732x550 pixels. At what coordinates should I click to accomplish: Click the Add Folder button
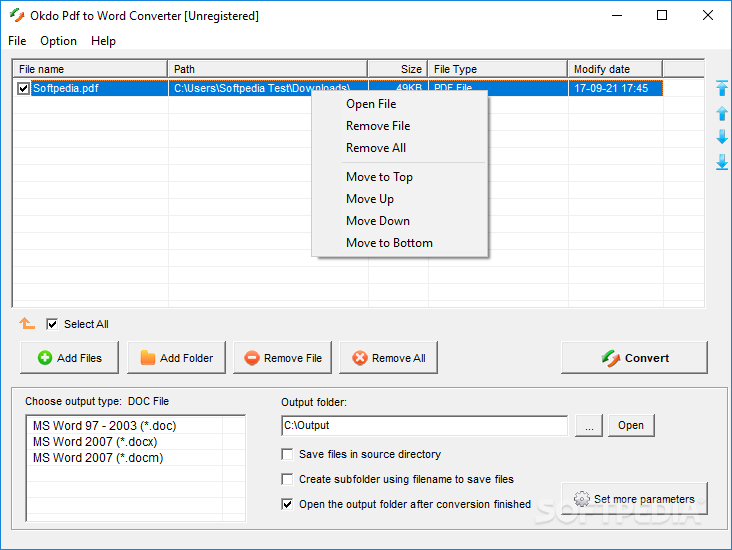click(x=176, y=358)
